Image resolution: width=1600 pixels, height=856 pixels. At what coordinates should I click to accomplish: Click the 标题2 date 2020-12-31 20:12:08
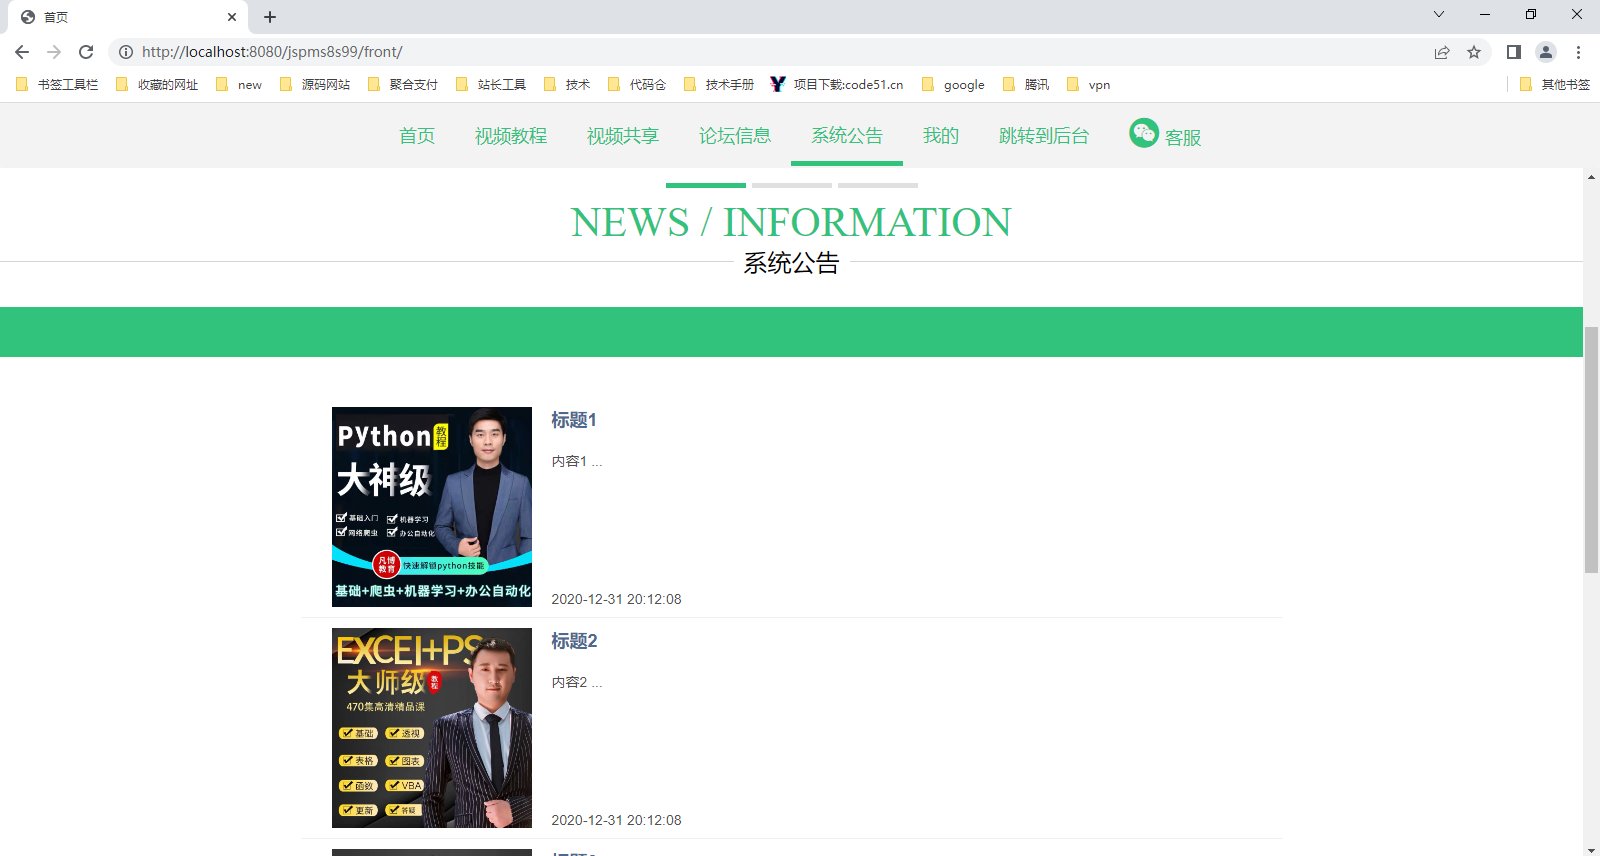pyautogui.click(x=616, y=820)
